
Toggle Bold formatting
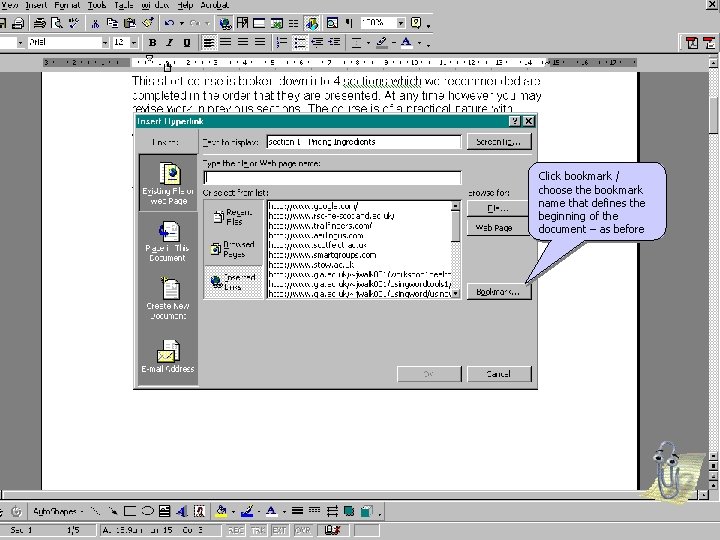tap(152, 42)
